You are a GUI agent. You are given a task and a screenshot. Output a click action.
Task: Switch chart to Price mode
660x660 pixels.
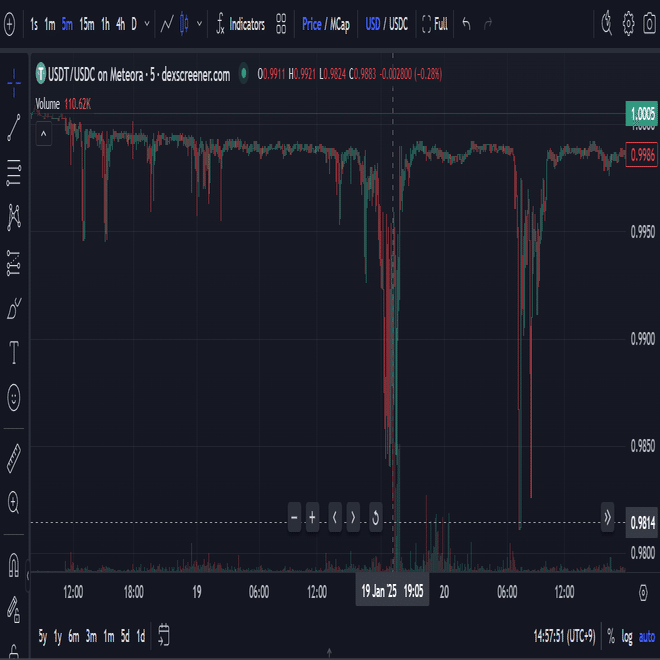coord(311,24)
